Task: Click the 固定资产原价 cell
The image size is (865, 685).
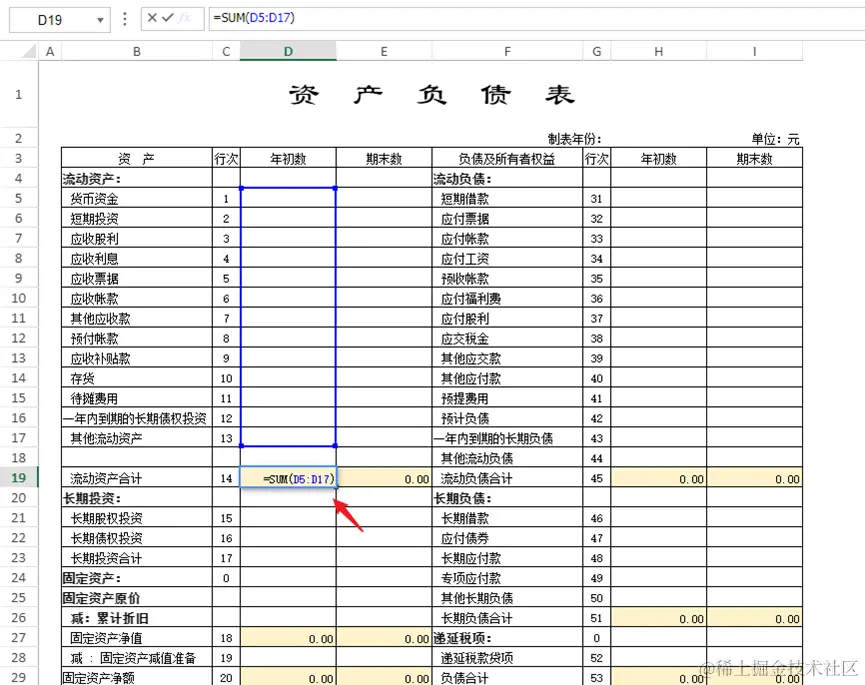Action: (137, 598)
